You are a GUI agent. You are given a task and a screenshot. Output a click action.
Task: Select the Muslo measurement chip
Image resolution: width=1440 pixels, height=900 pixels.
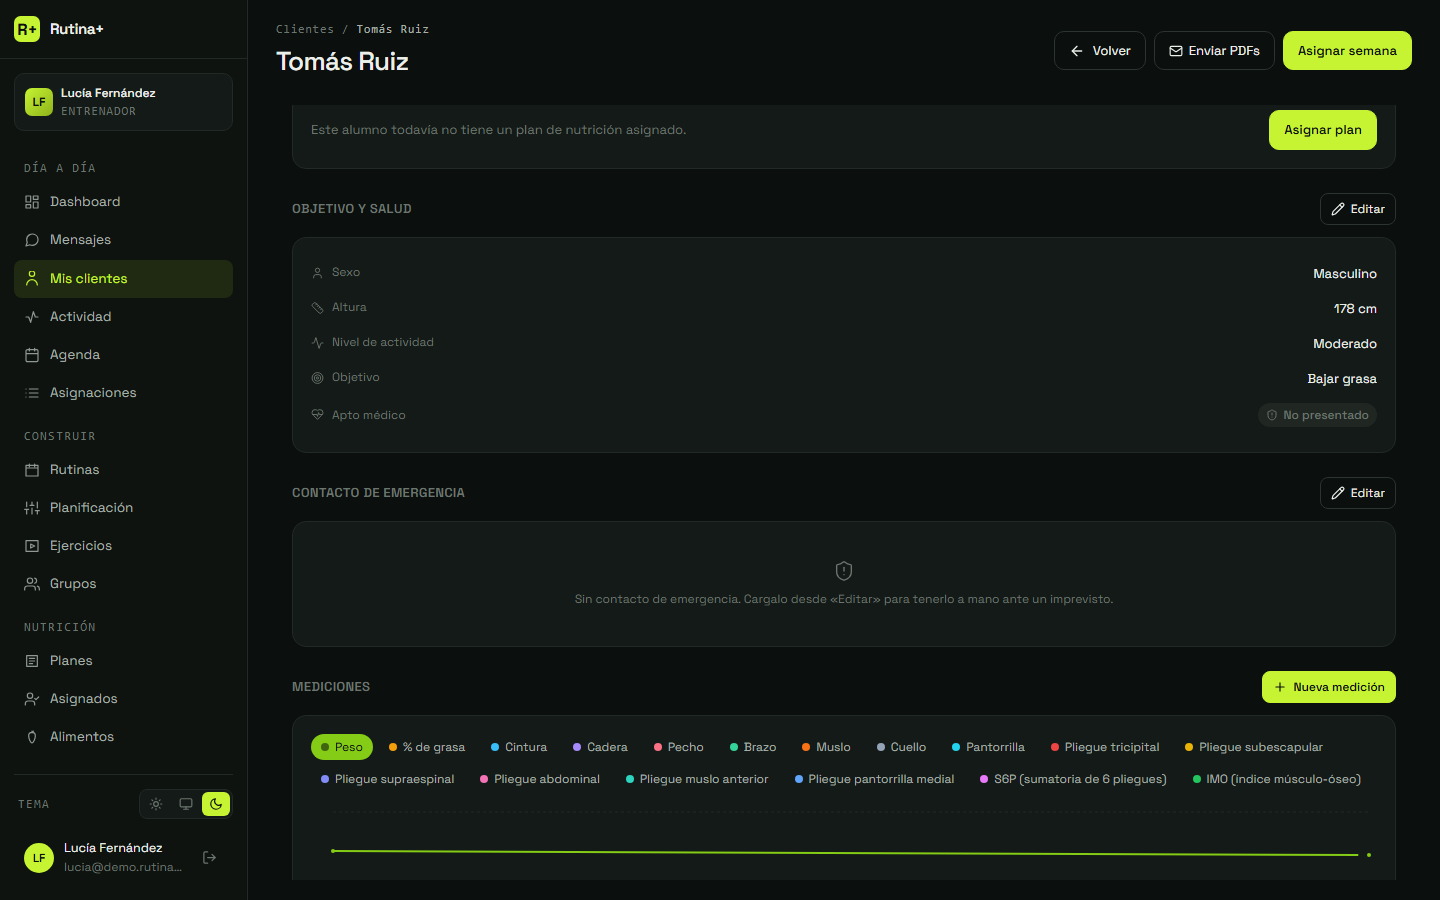[x=826, y=747]
